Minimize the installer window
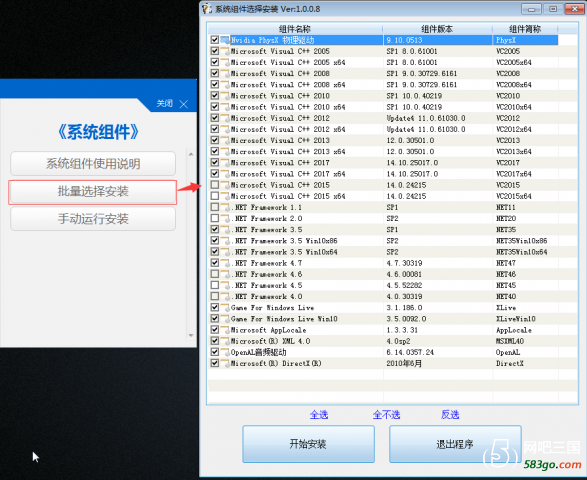 coord(531,9)
